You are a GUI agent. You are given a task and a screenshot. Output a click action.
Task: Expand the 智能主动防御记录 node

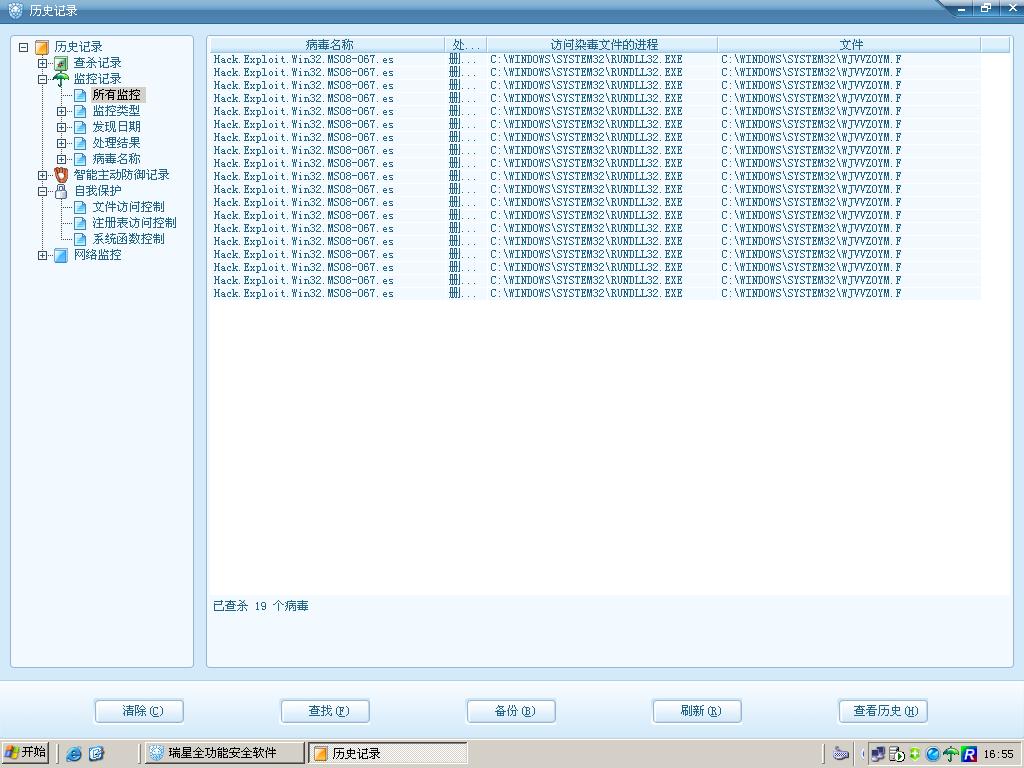click(x=42, y=175)
